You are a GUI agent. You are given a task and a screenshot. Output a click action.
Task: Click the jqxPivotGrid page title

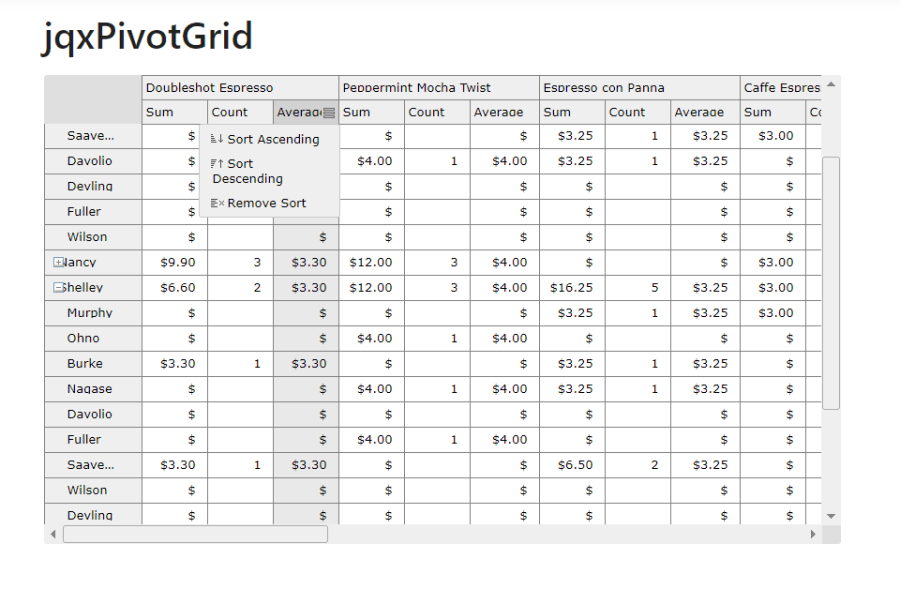point(147,36)
